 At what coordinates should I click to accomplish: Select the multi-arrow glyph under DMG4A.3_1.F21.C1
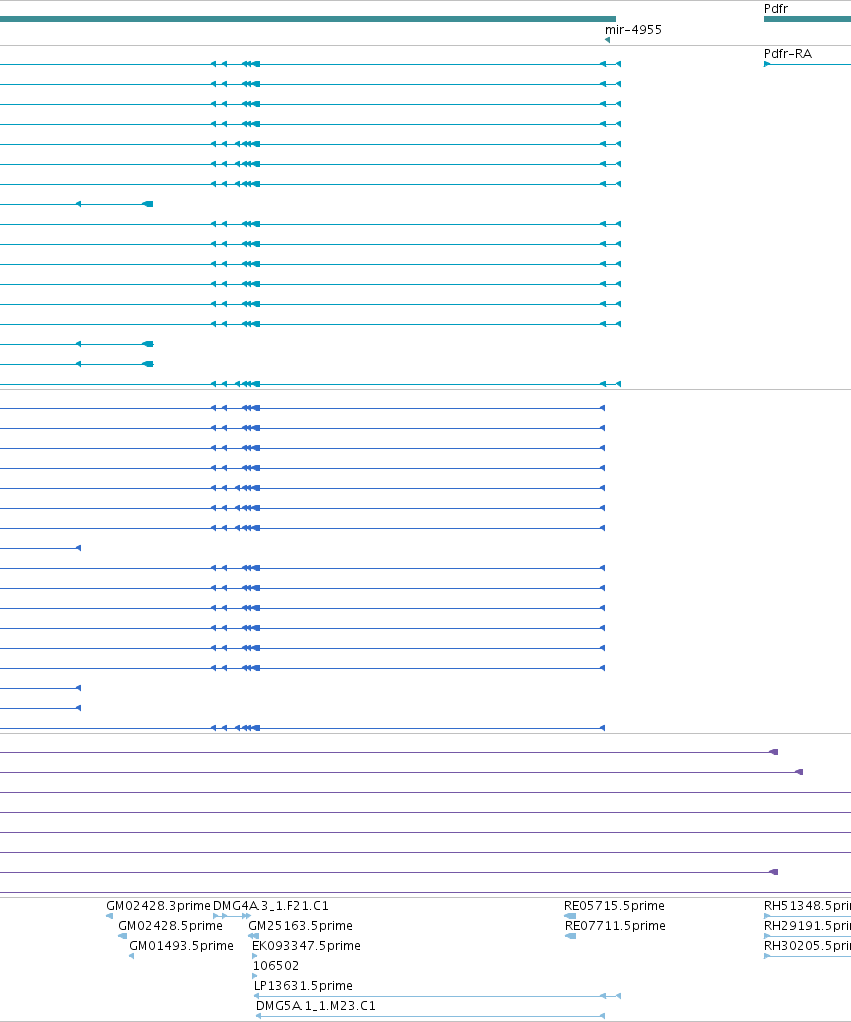click(x=232, y=916)
